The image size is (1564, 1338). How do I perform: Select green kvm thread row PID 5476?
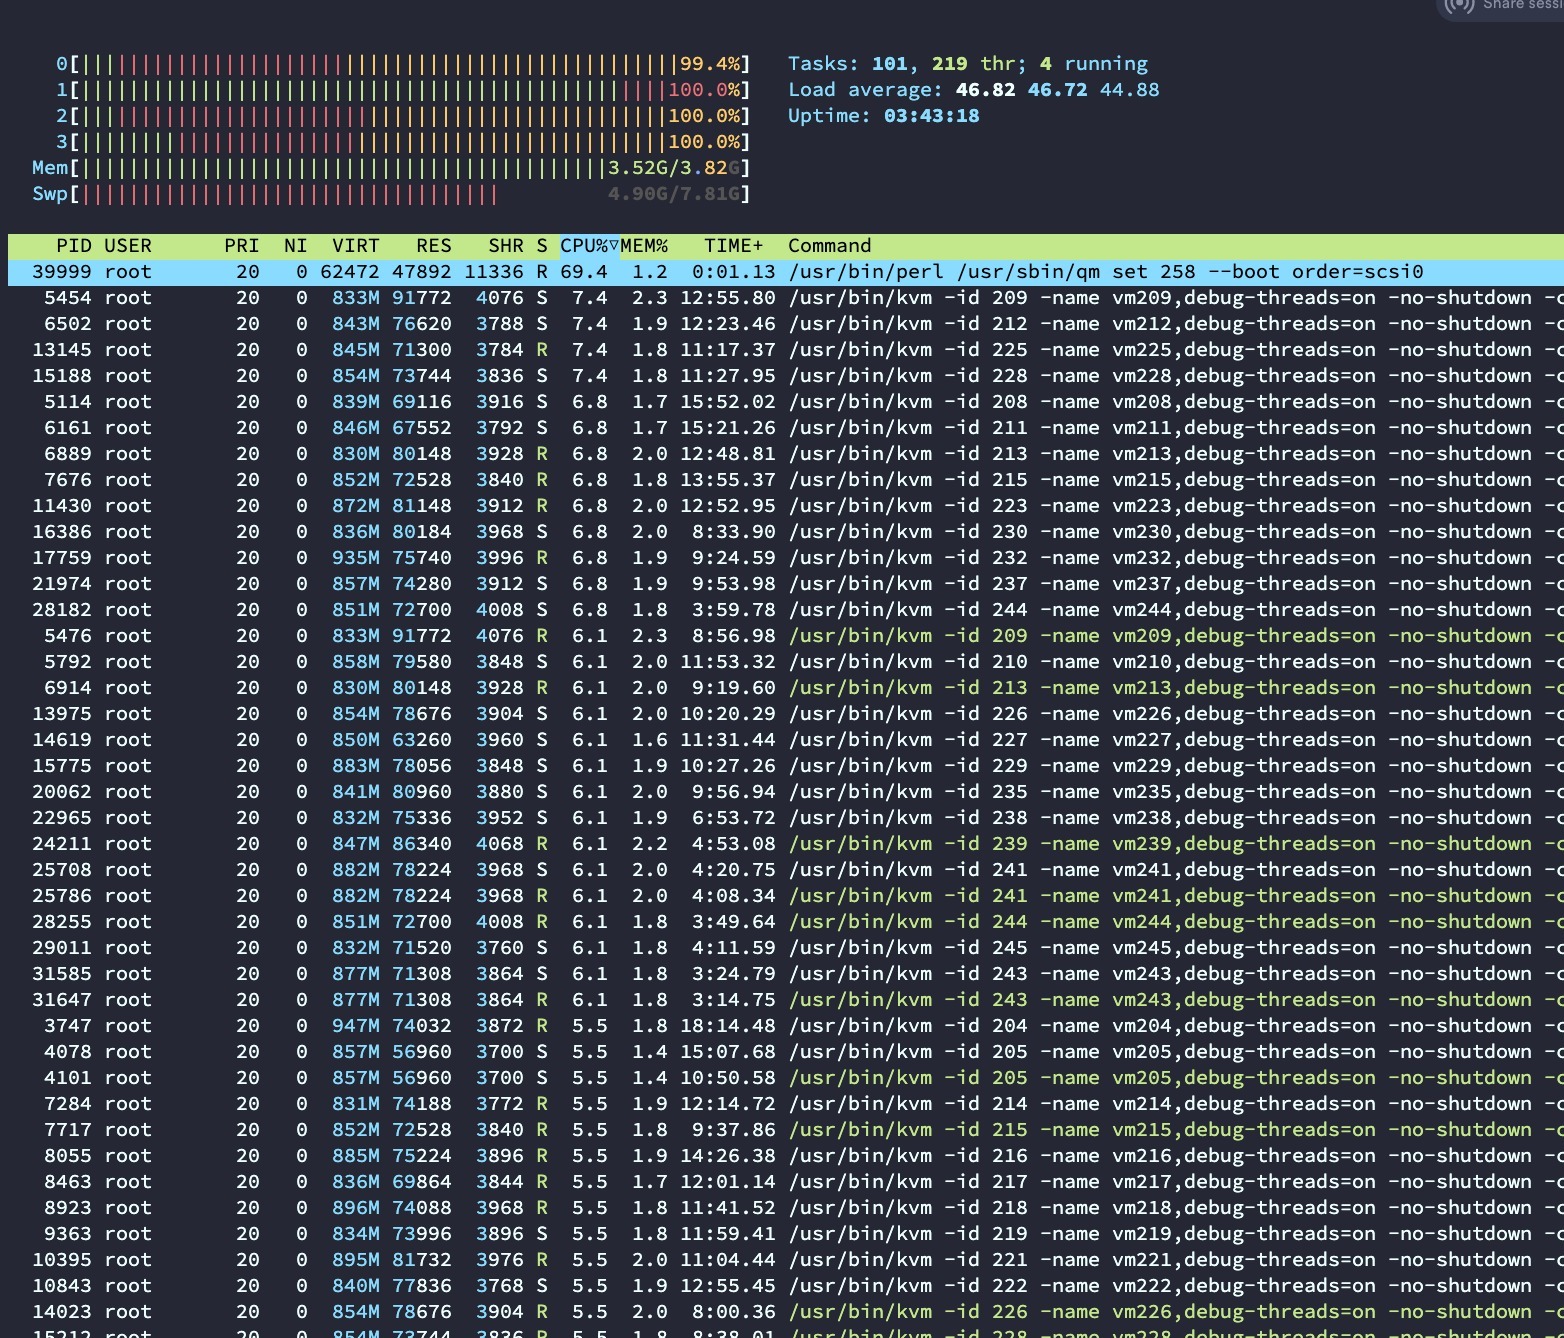786,636
